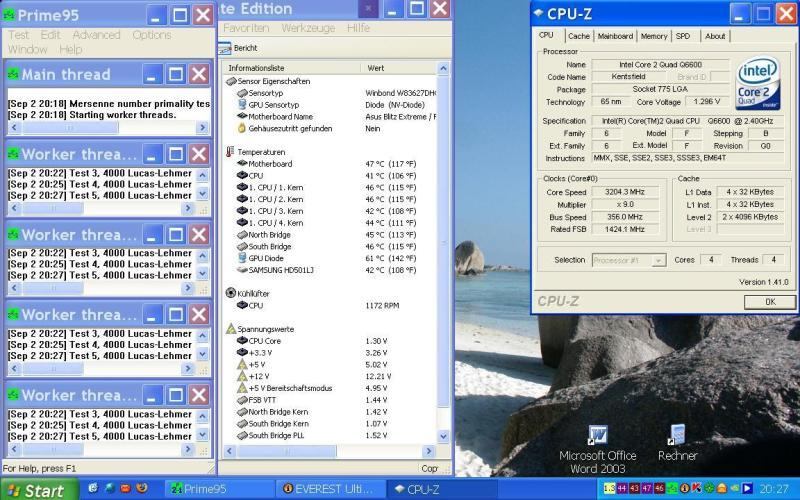Click the Spannungswerte warning icon
This screenshot has width=800, height=500.
231,329
